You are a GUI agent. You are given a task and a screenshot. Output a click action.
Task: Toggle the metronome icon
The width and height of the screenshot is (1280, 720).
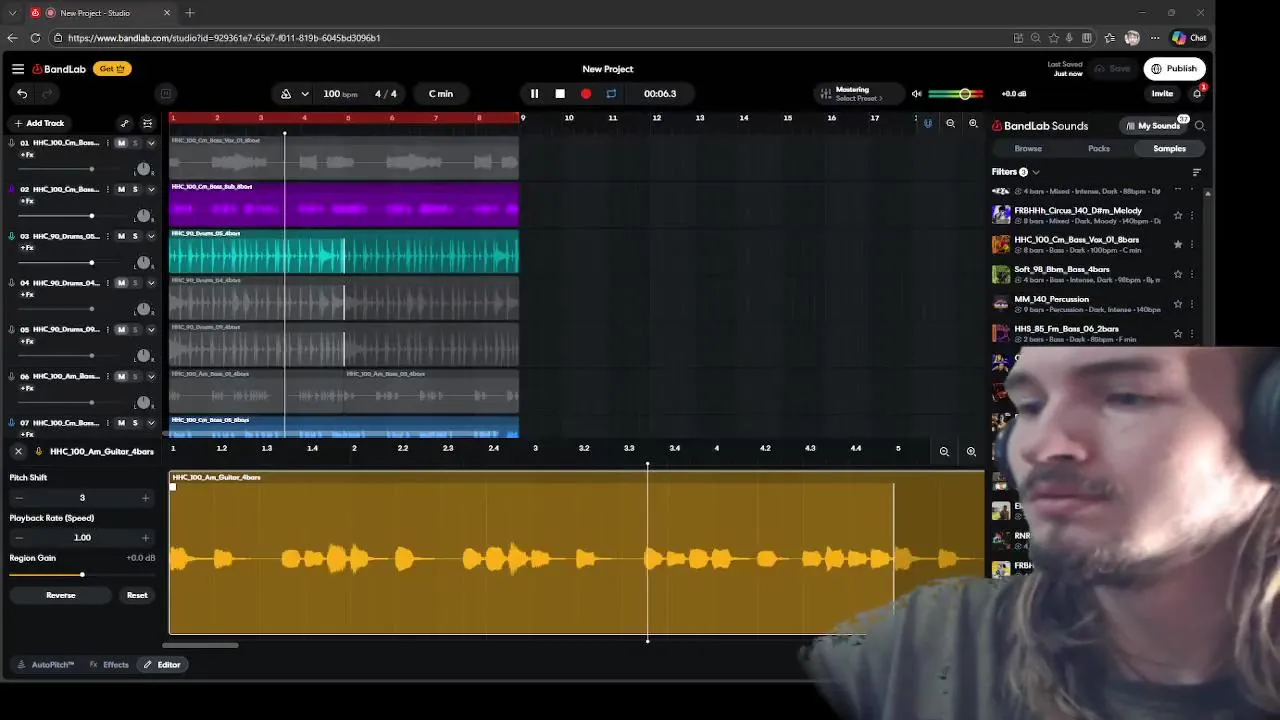(286, 94)
